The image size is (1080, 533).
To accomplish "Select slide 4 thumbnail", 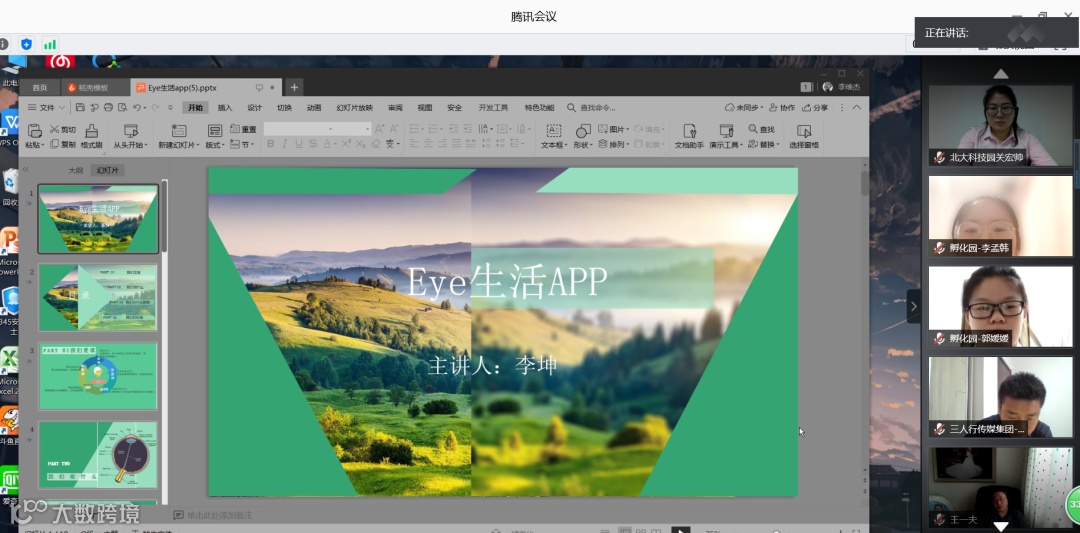I will (x=98, y=454).
